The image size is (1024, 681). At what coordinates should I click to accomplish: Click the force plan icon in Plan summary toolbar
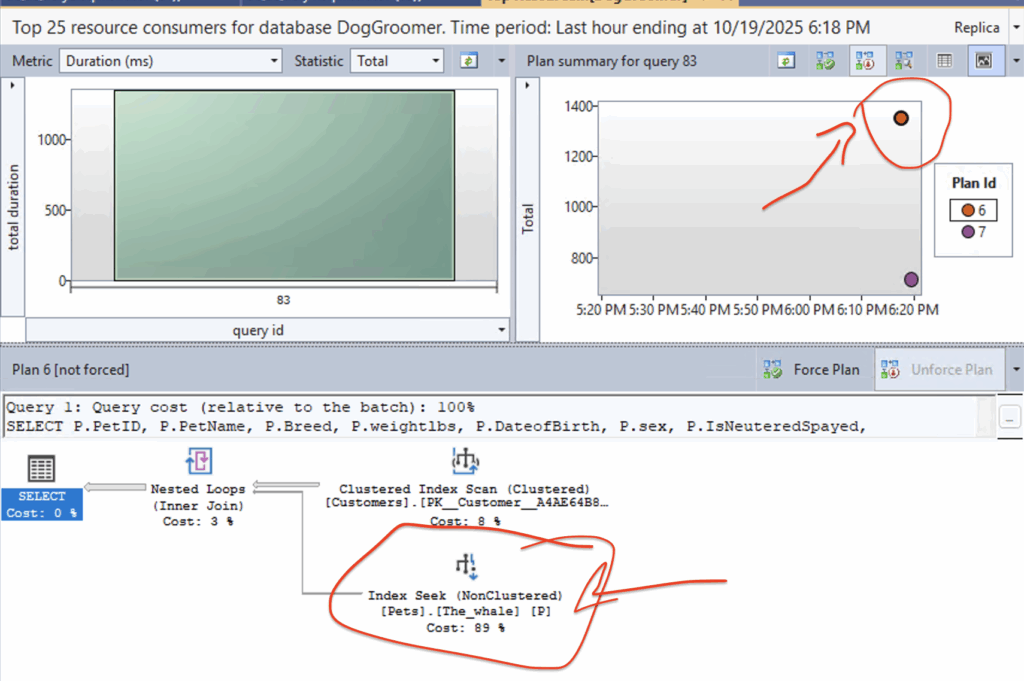825,61
